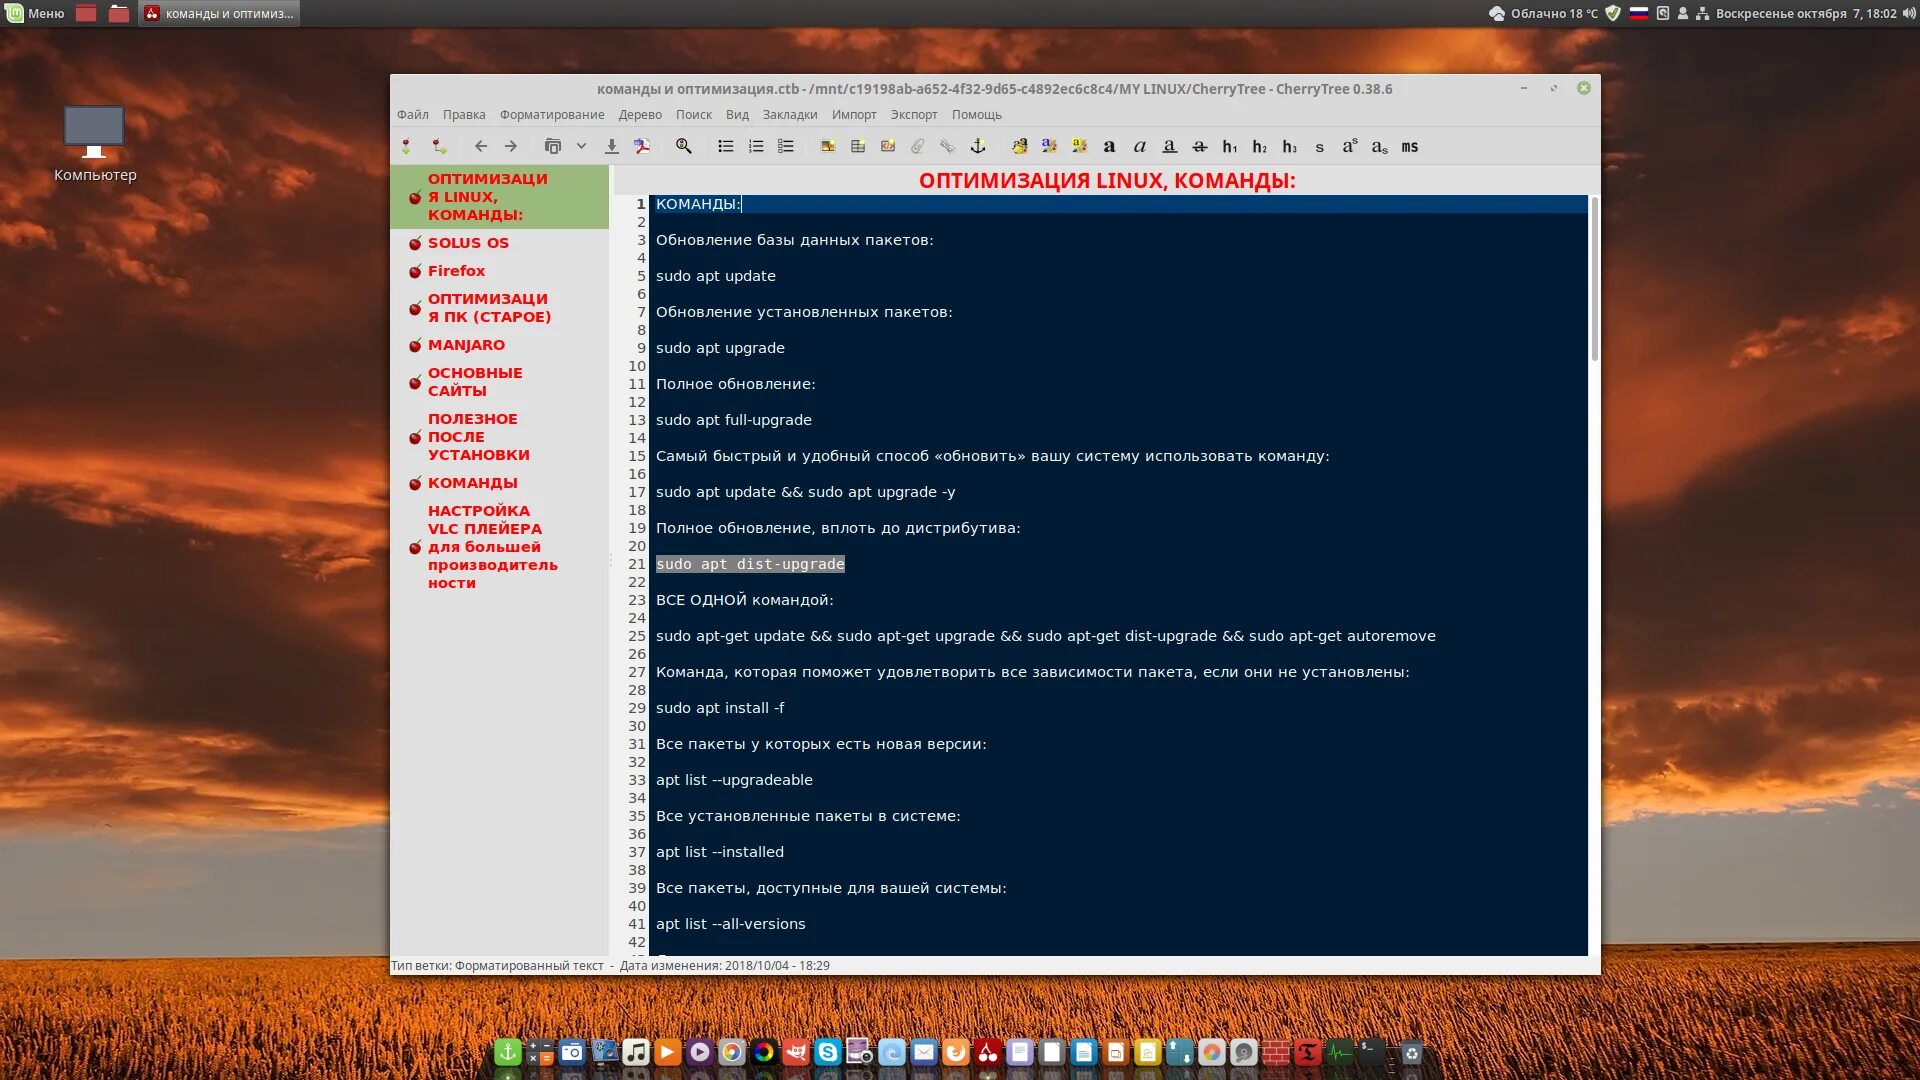This screenshot has width=1920, height=1080.
Task: Expand the dropdown arrow beside the windows icon
Action: 581,147
